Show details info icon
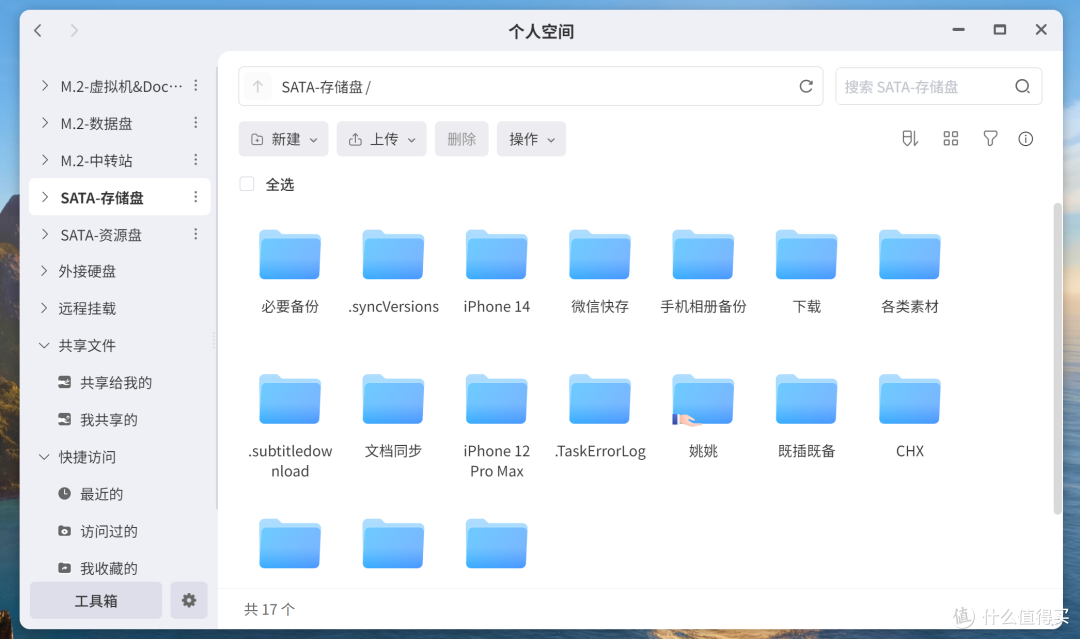This screenshot has width=1080, height=639. [x=1026, y=138]
